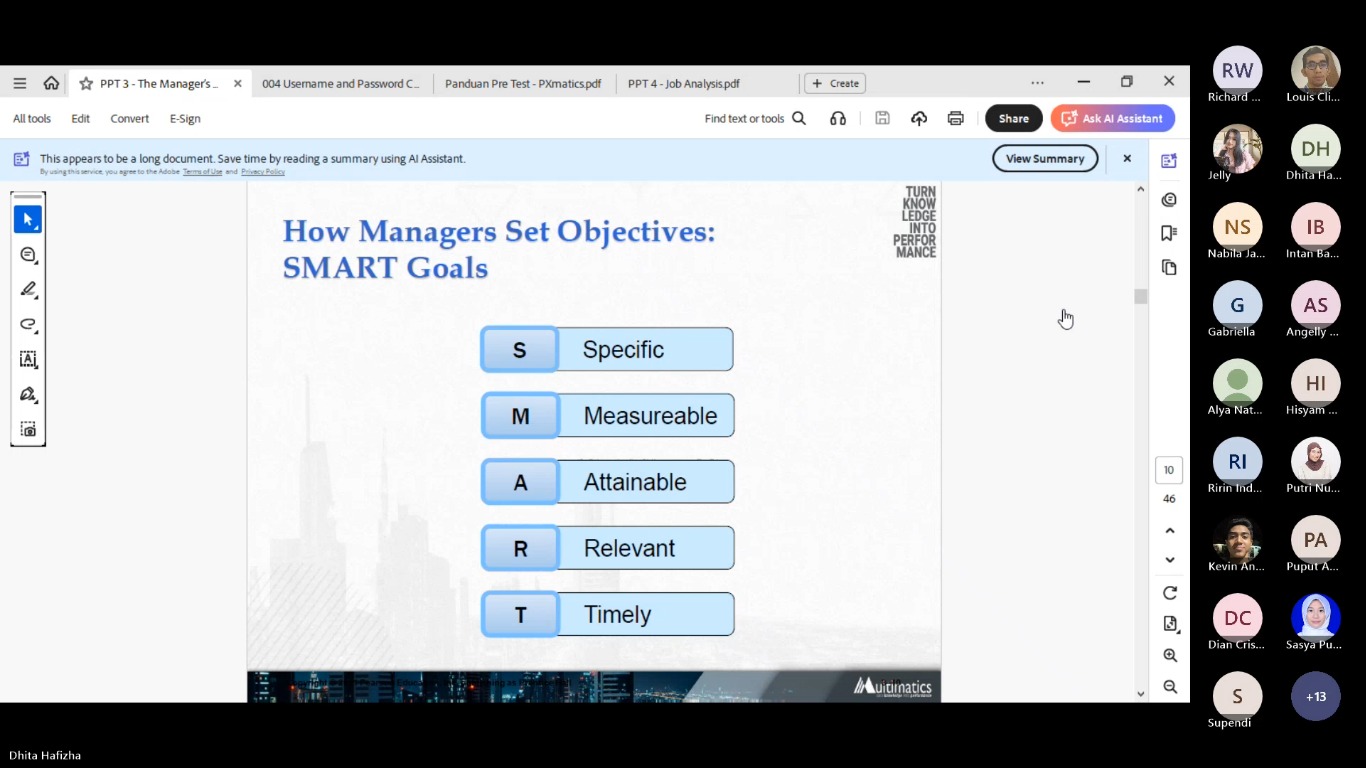Open the hamburger menu
The image size is (1366, 768).
coord(20,83)
